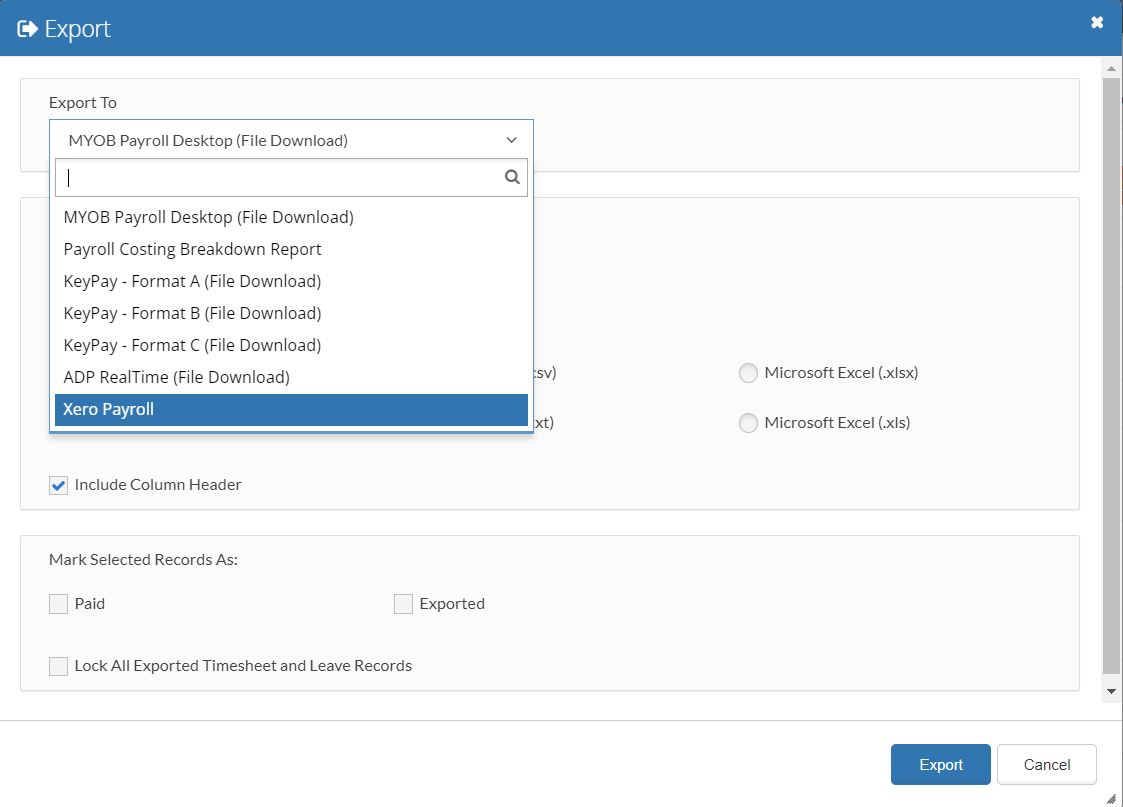Click the search magnifier icon in dropdown

(x=512, y=177)
